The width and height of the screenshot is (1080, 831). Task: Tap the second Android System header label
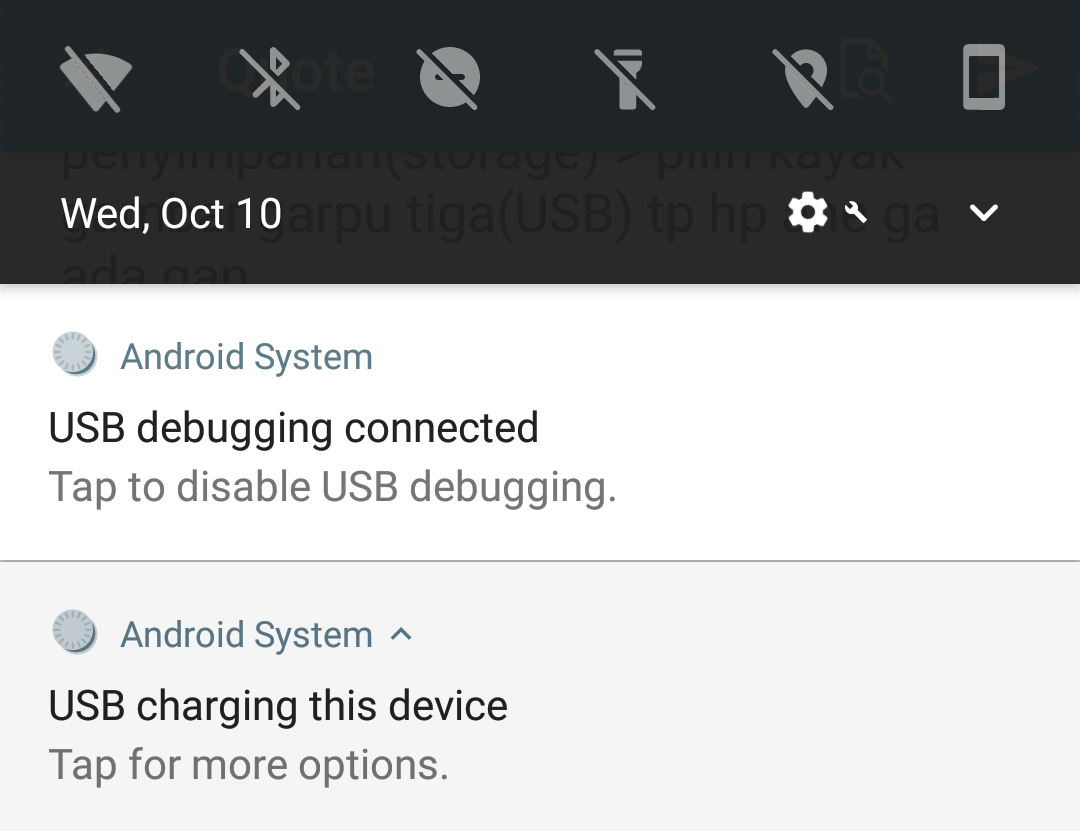click(x=247, y=635)
